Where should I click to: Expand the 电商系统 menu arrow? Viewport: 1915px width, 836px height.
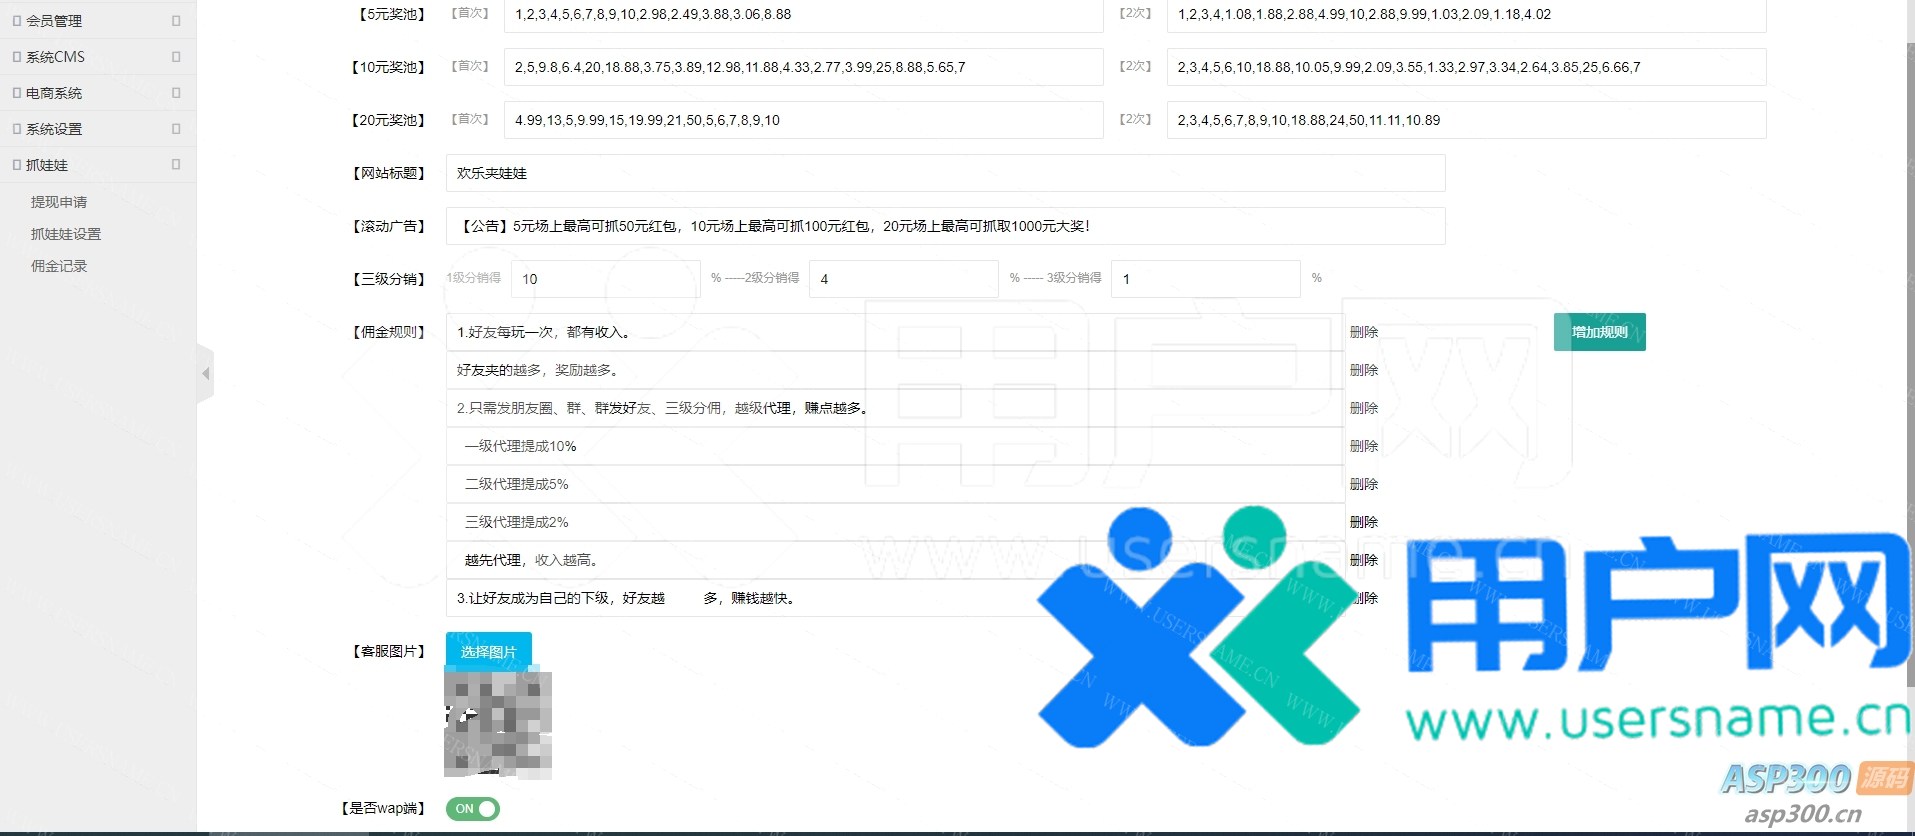pyautogui.click(x=176, y=93)
